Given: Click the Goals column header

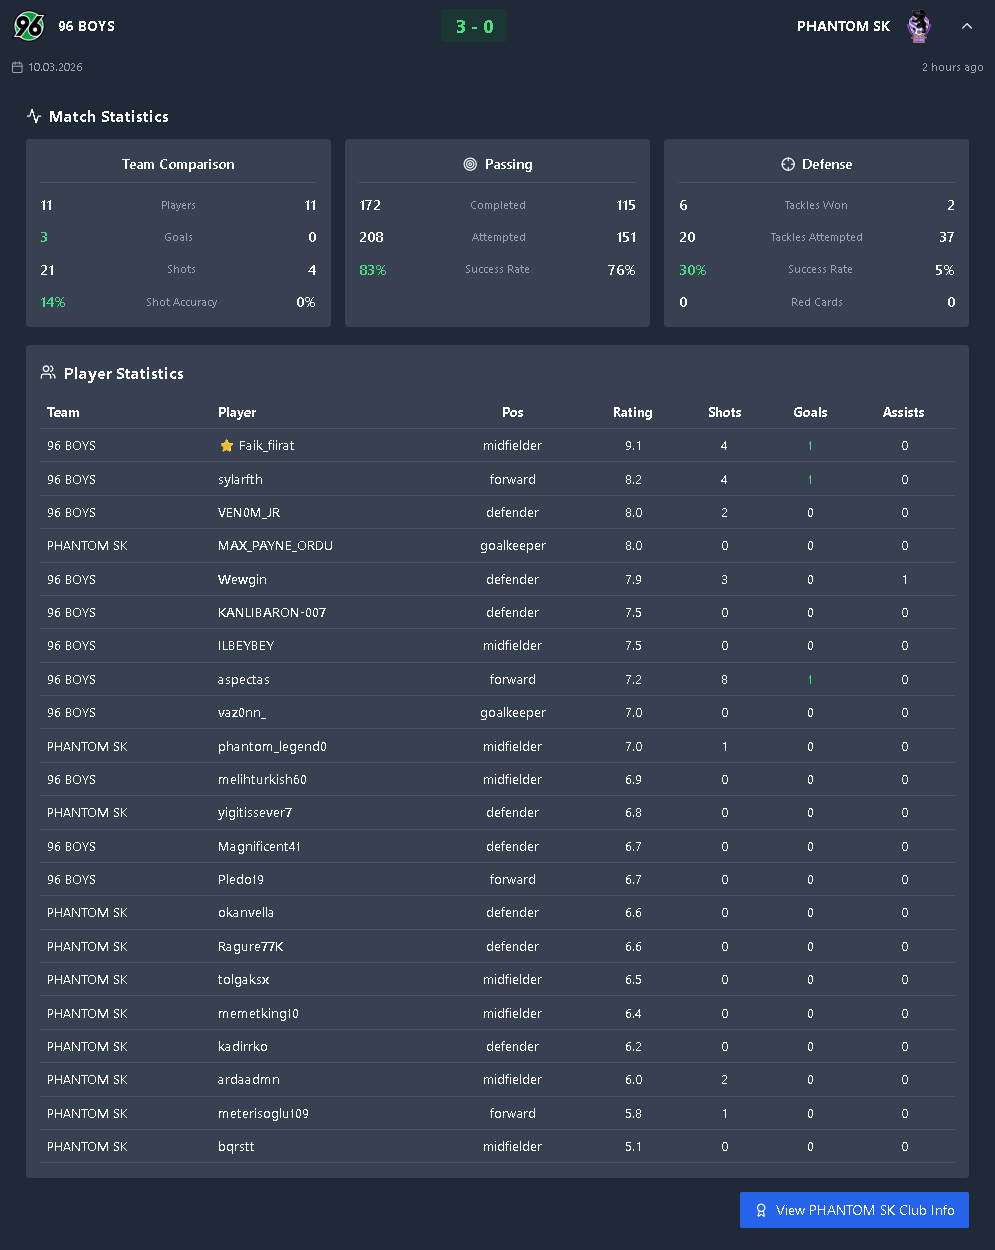Looking at the screenshot, I should pyautogui.click(x=810, y=412).
